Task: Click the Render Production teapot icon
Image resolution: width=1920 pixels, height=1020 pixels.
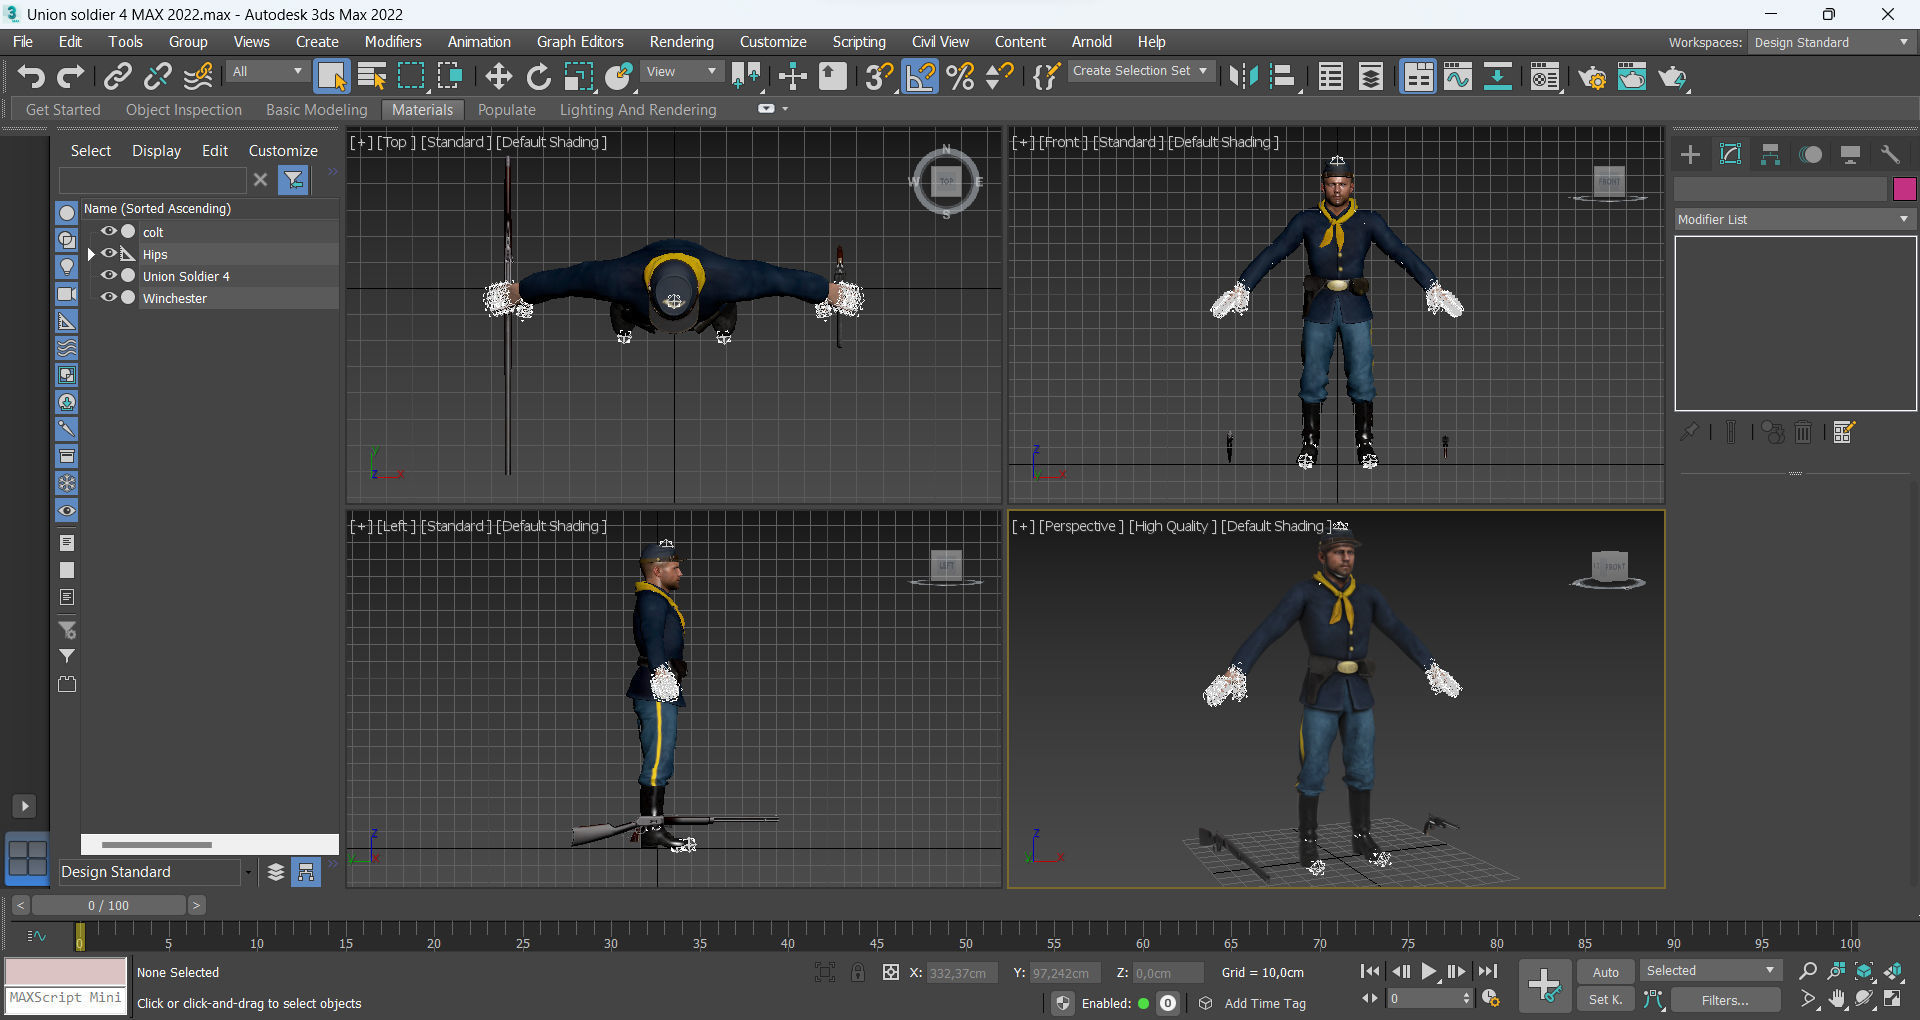Action: tap(1672, 76)
